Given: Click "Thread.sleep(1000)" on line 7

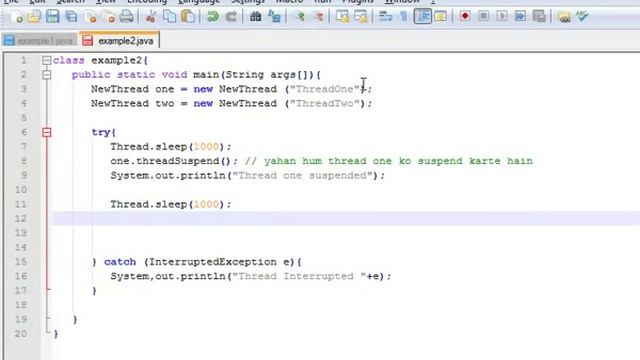Looking at the screenshot, I should [167, 147].
